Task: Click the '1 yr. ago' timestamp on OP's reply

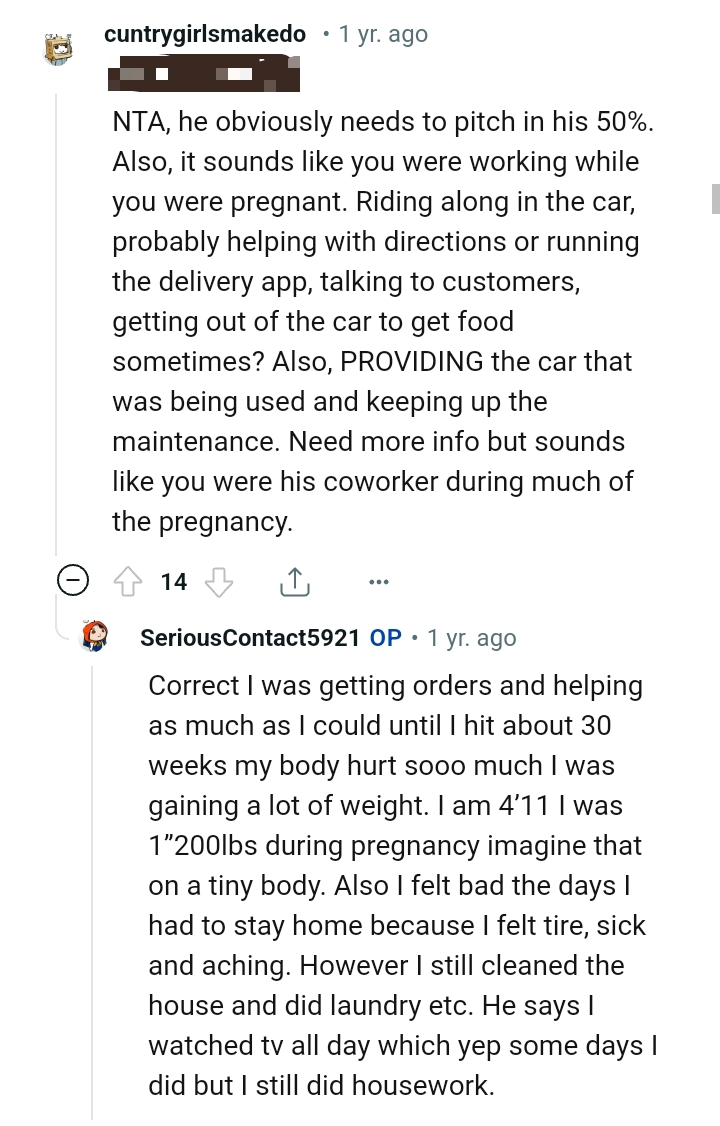Action: pos(470,637)
